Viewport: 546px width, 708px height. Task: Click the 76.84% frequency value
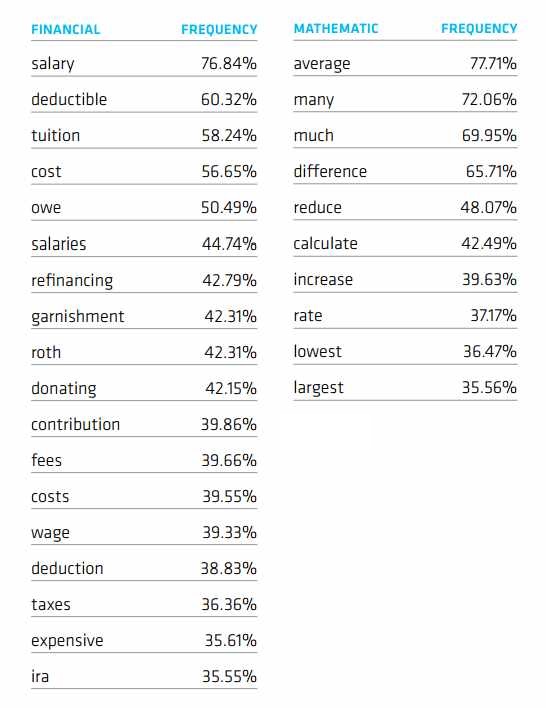(229, 63)
